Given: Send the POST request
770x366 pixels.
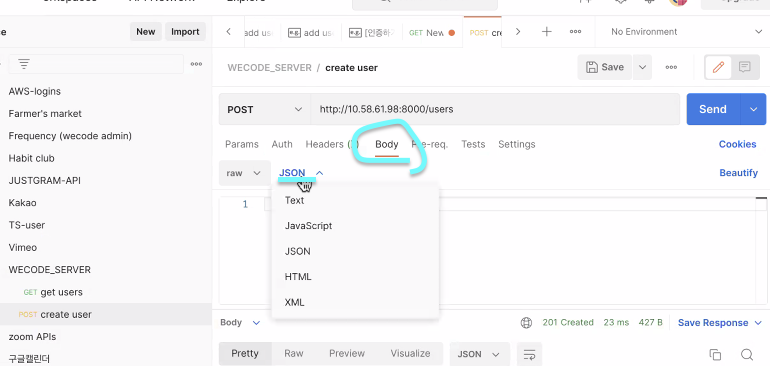Looking at the screenshot, I should point(713,109).
